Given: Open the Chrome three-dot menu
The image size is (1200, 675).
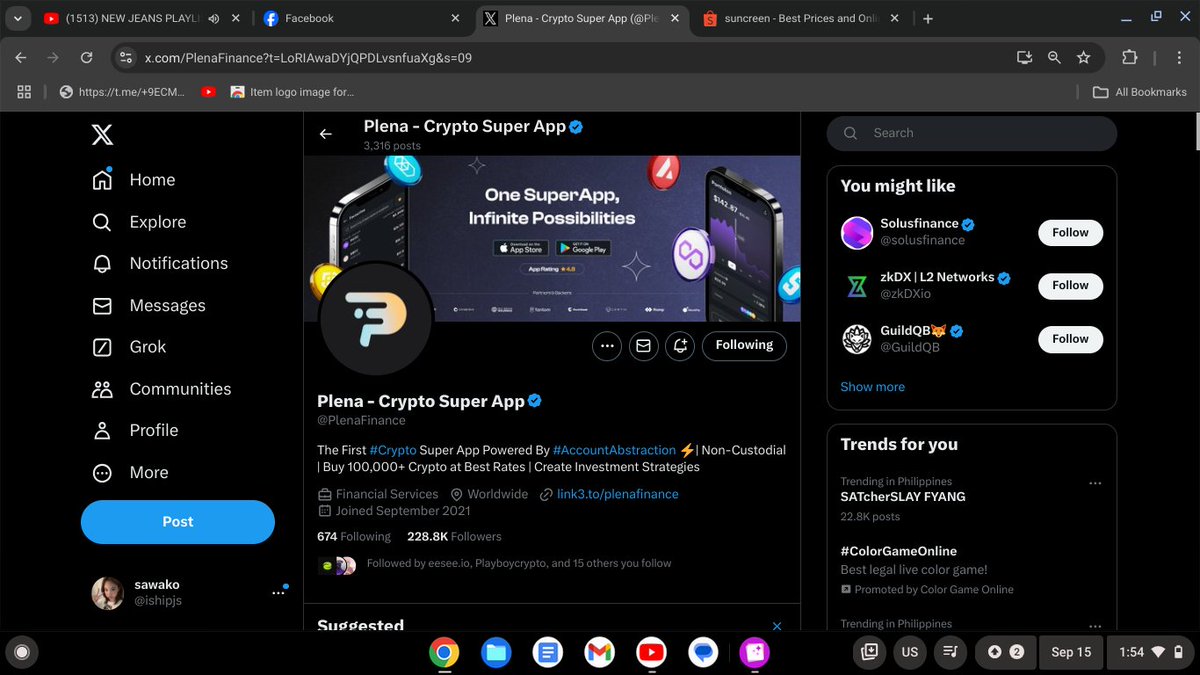Looking at the screenshot, I should pyautogui.click(x=1180, y=58).
